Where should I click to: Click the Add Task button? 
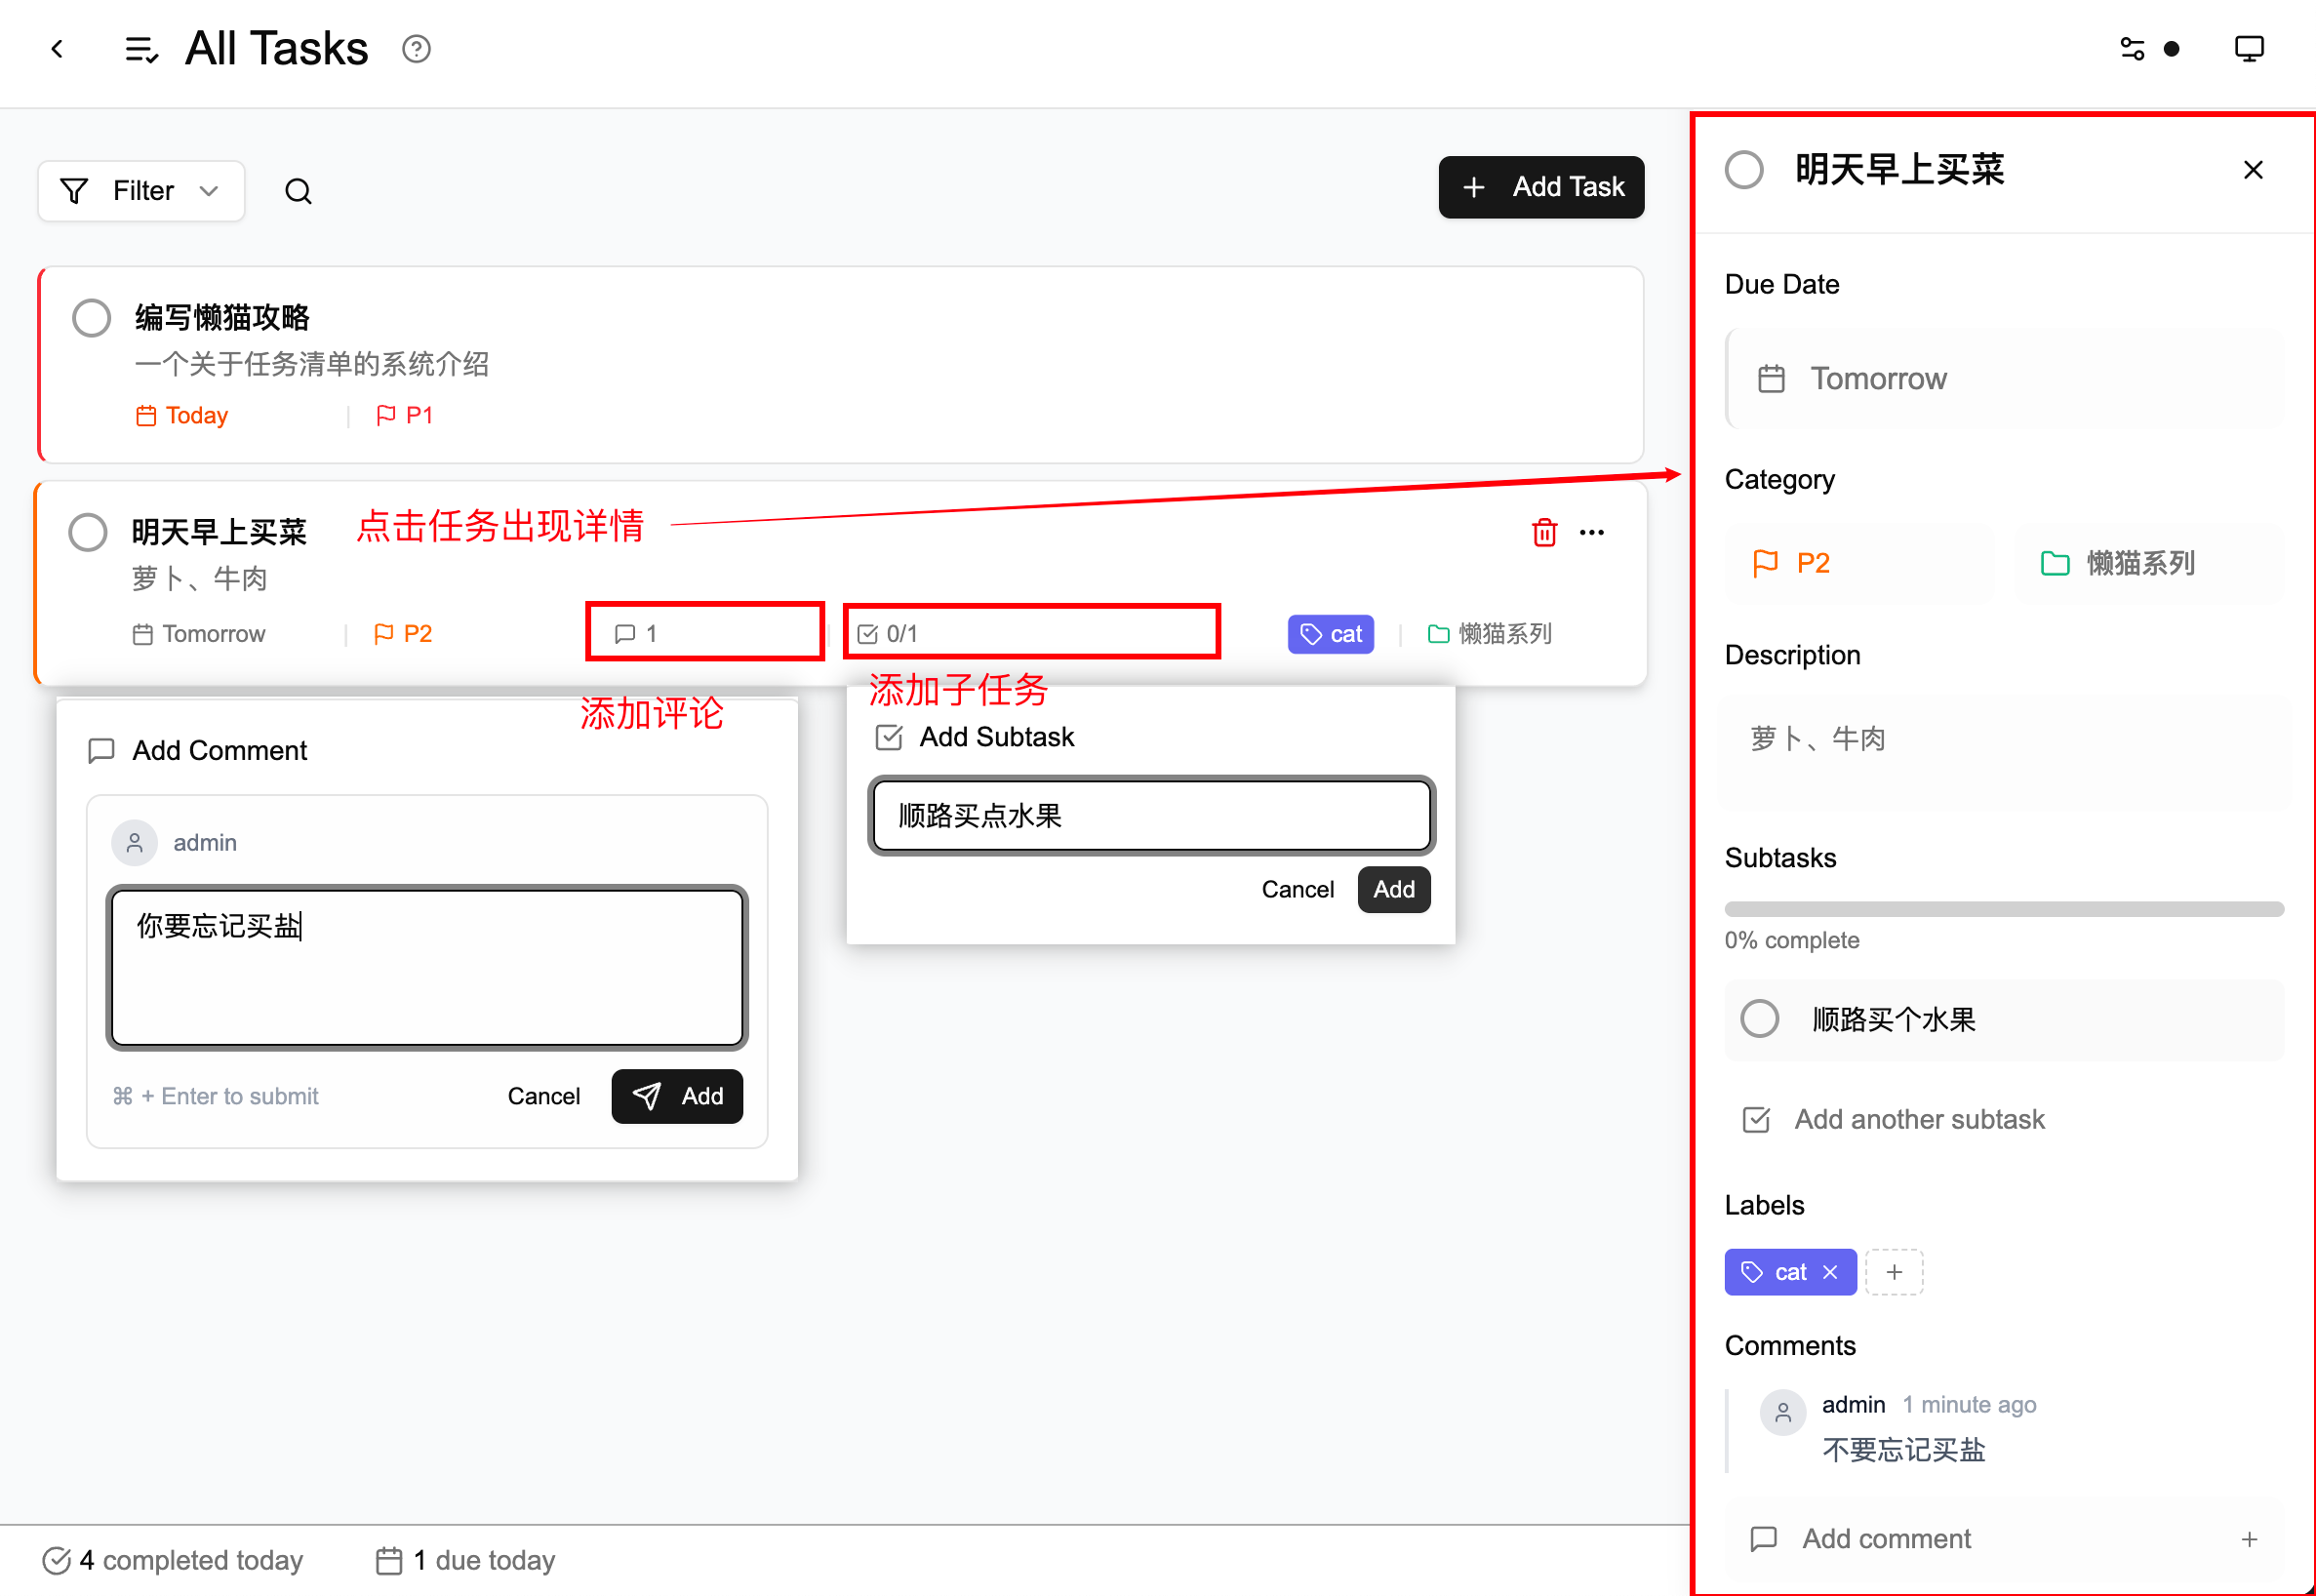1541,187
